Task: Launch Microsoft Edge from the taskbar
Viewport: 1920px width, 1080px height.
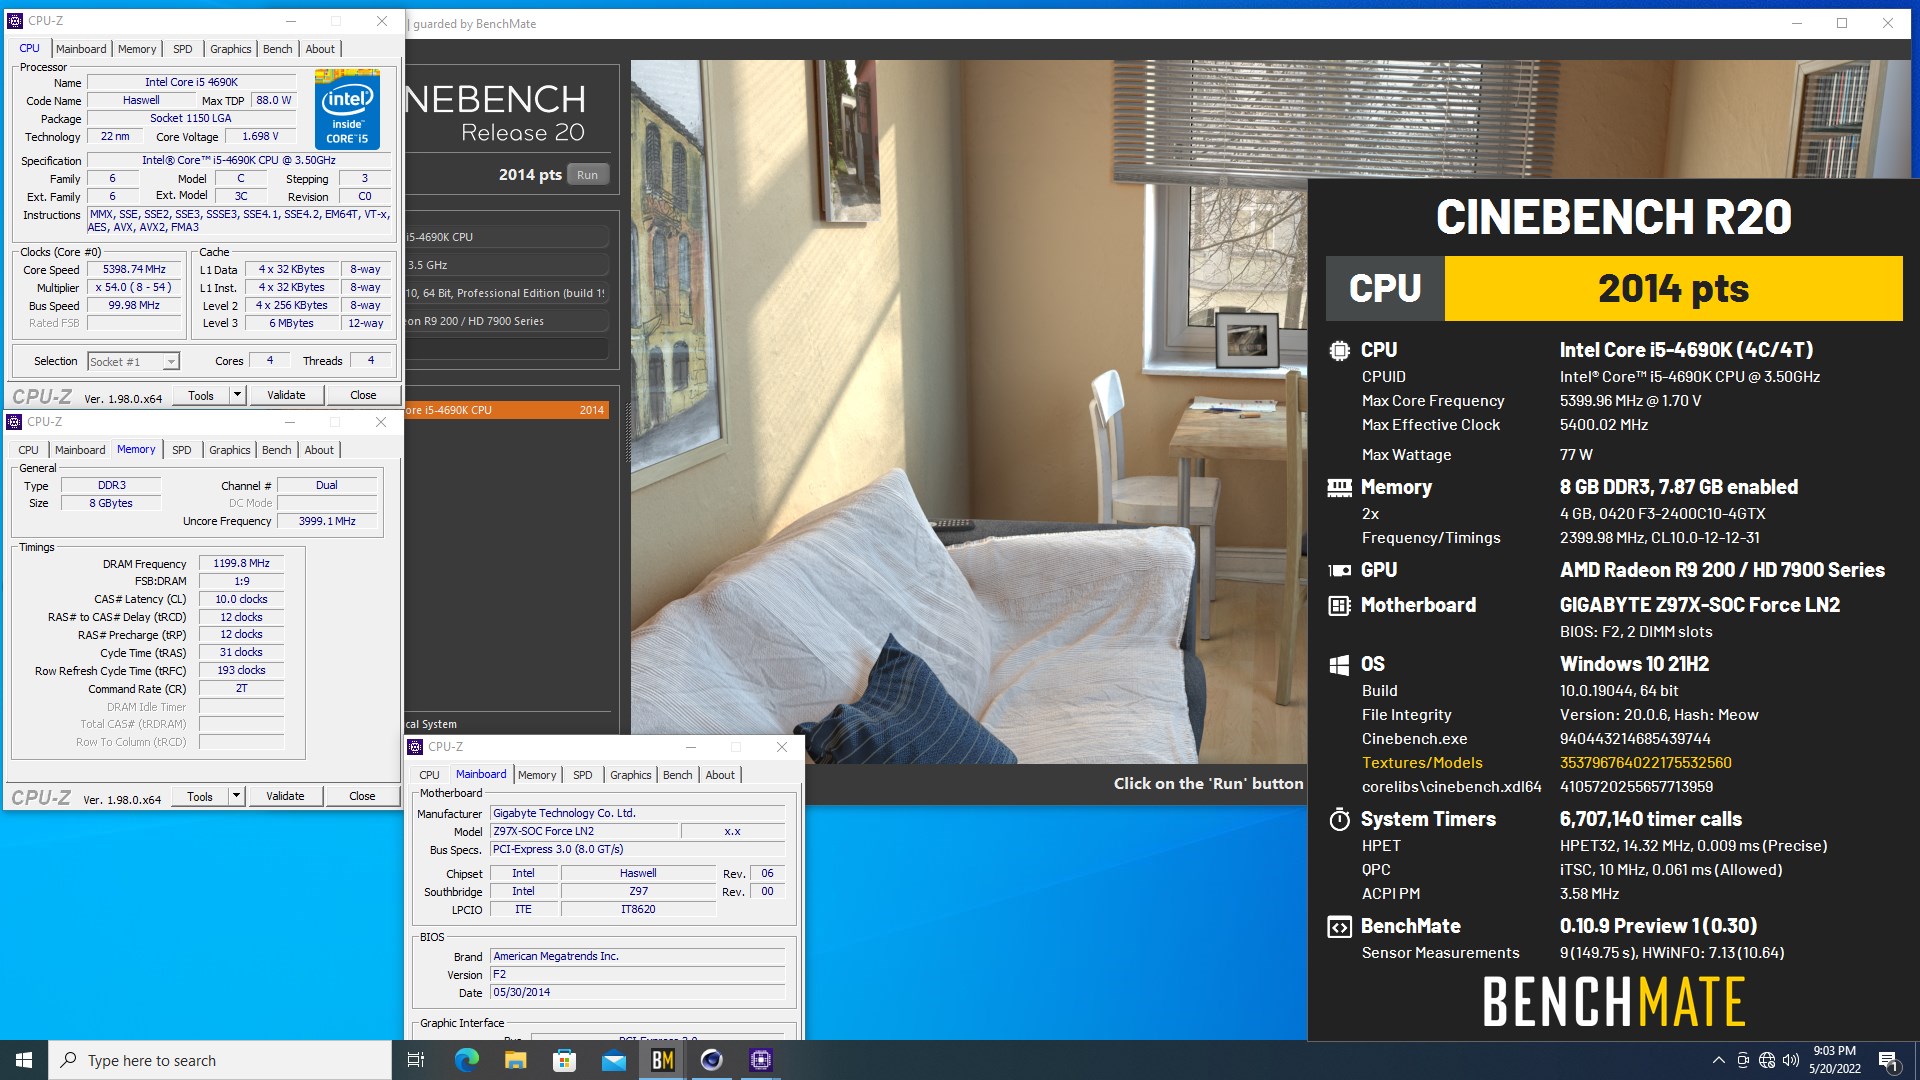Action: tap(466, 1060)
